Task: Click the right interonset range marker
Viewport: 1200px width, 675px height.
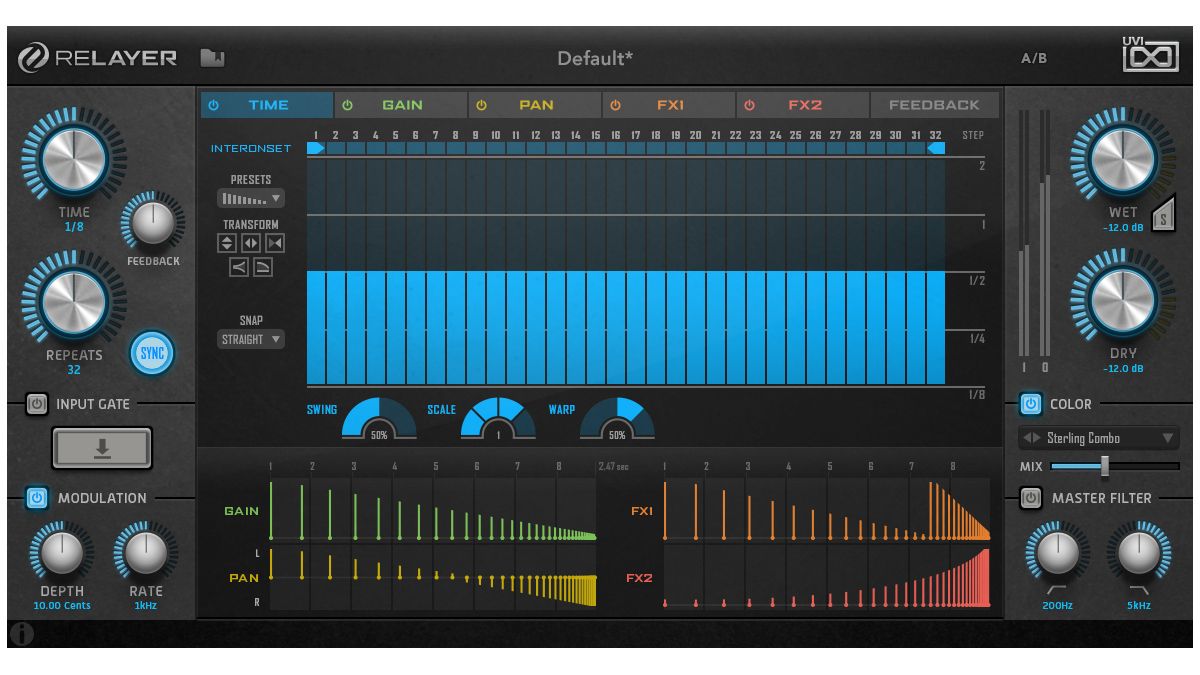Action: pyautogui.click(x=936, y=148)
